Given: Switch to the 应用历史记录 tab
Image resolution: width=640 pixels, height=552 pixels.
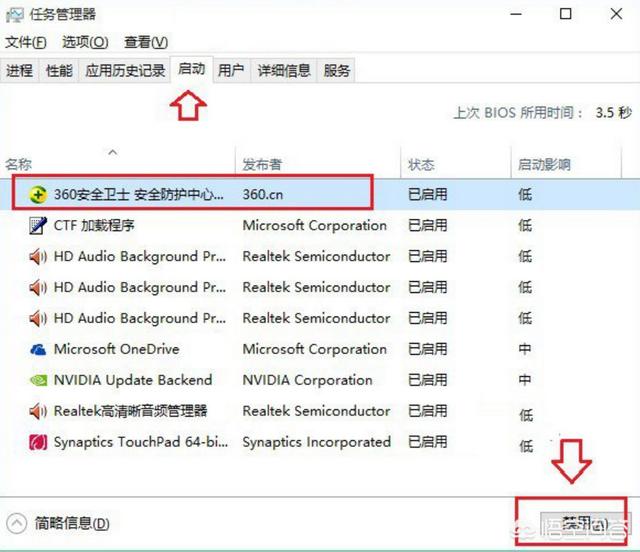Looking at the screenshot, I should (125, 70).
